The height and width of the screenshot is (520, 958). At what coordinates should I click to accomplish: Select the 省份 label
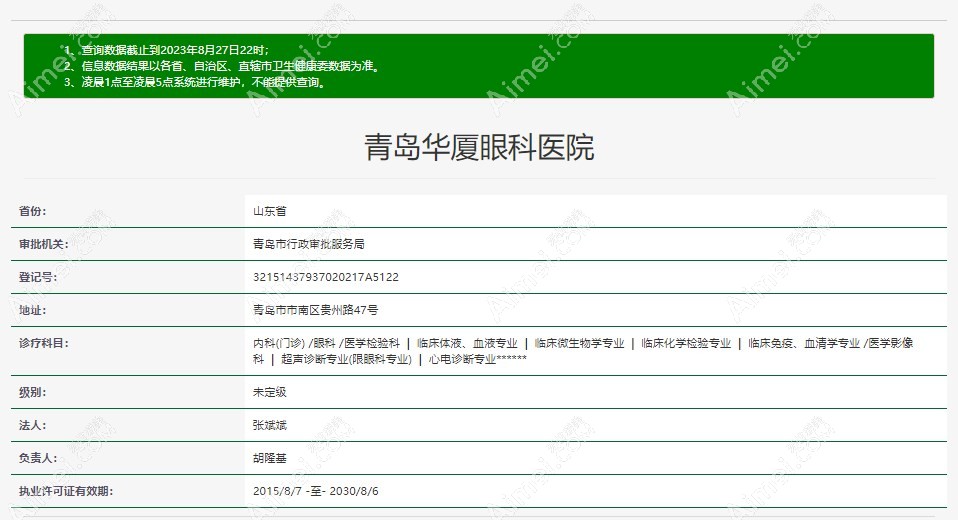tap(32, 211)
